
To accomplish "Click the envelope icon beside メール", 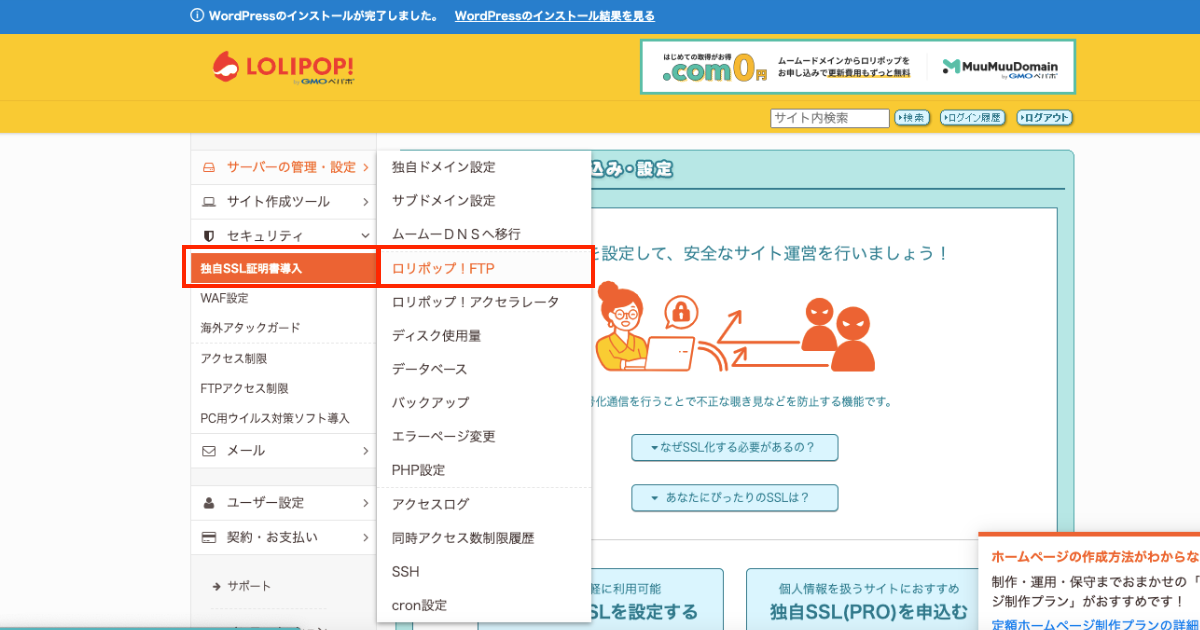I will tap(209, 451).
